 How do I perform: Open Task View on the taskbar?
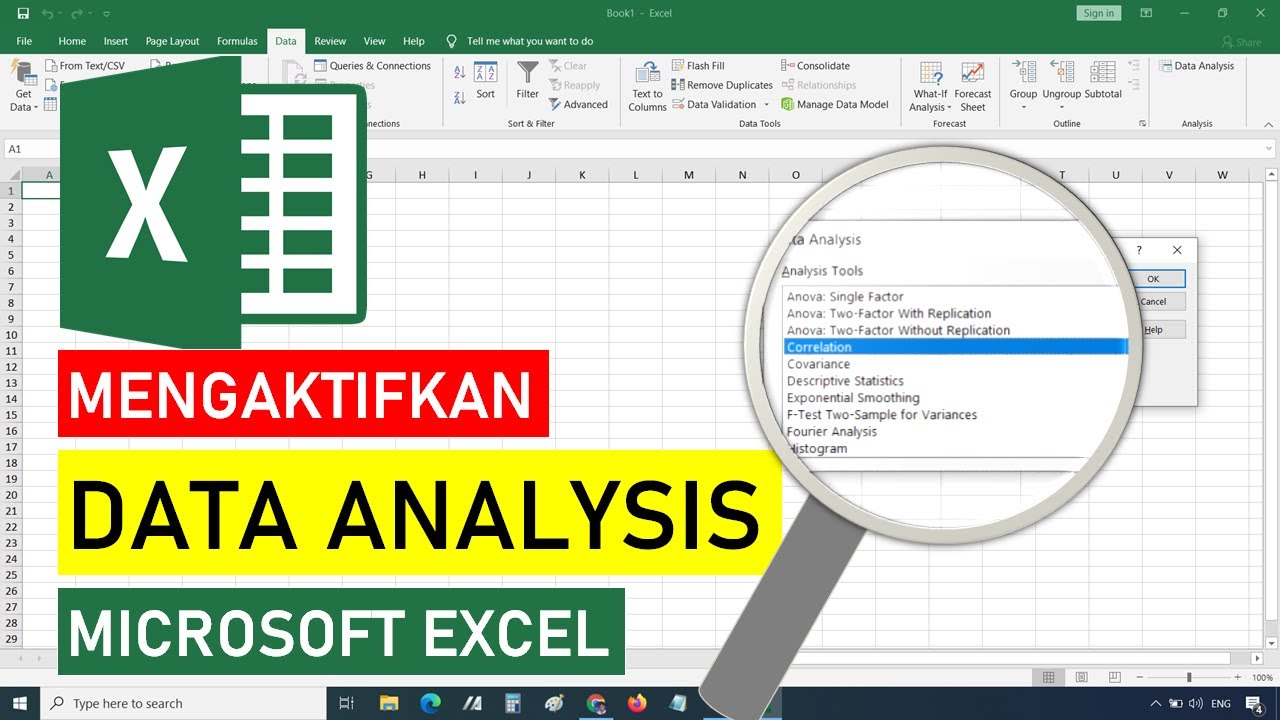point(347,703)
